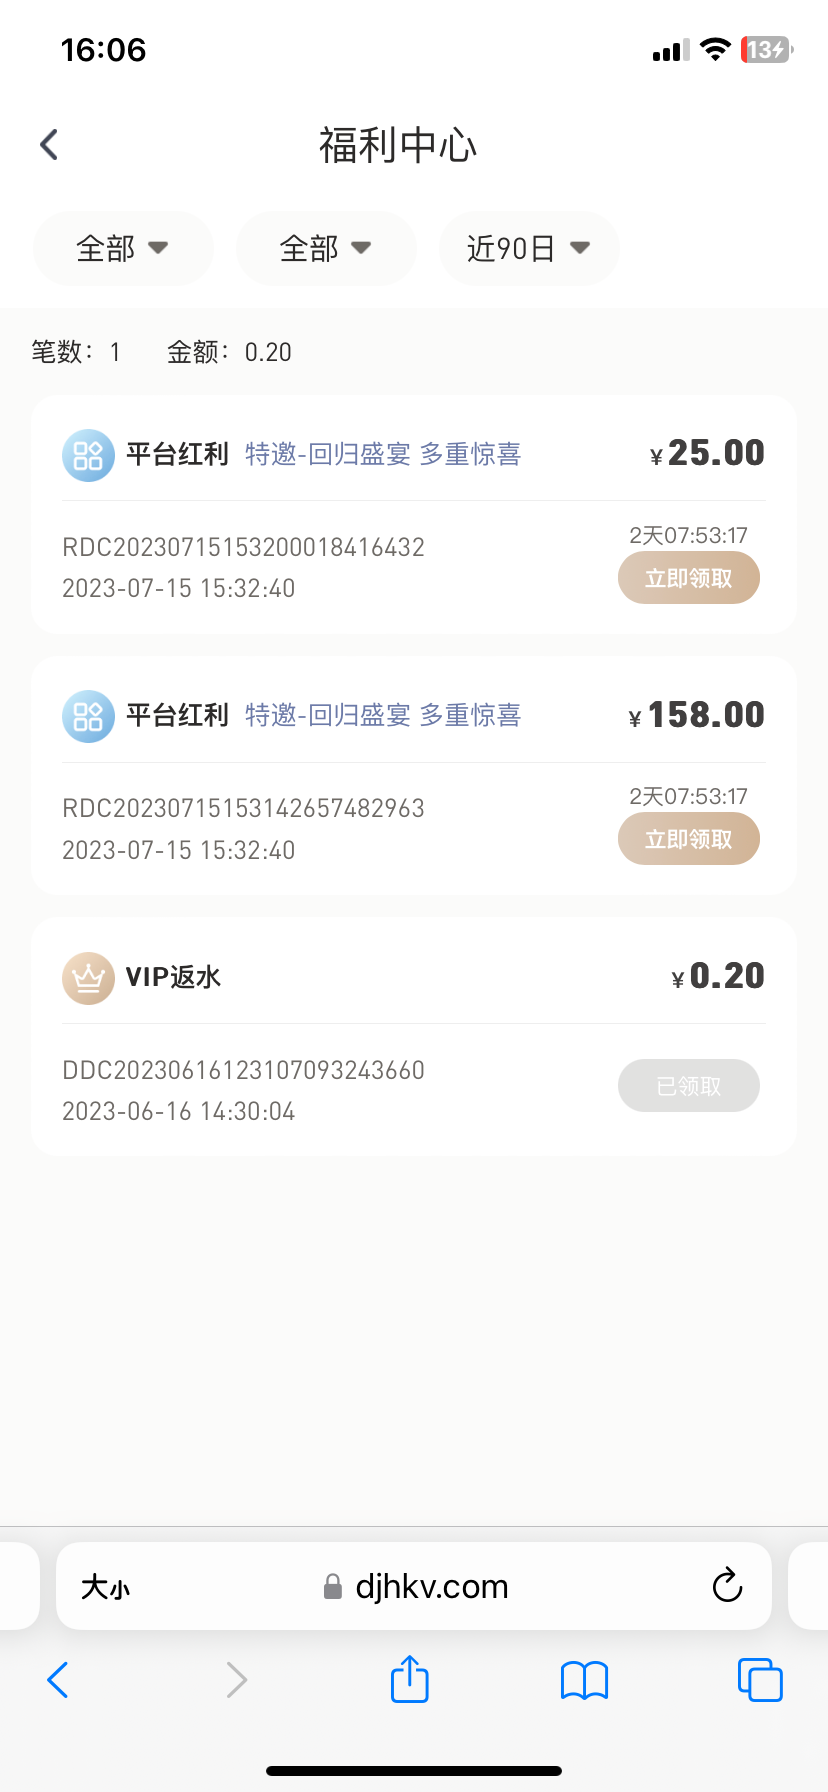Claim the ¥25.00 bonus with 立即领取

click(x=688, y=578)
